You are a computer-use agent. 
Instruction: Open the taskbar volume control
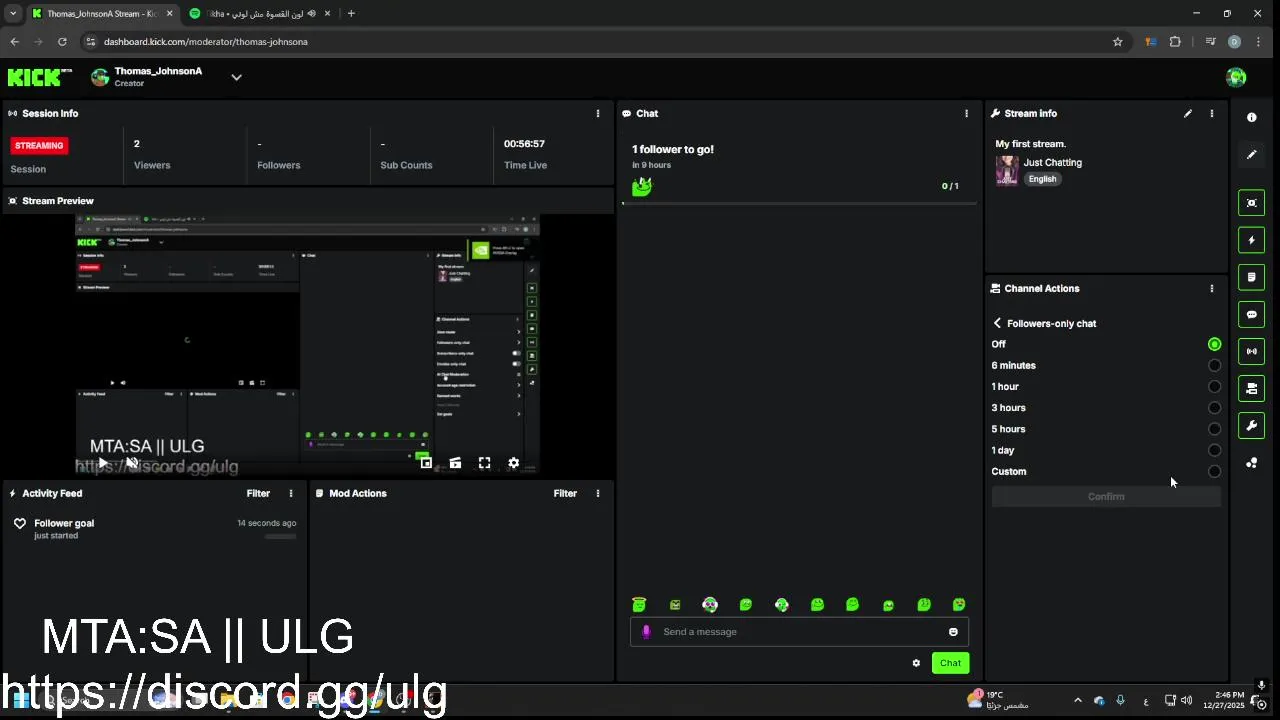[1187, 700]
